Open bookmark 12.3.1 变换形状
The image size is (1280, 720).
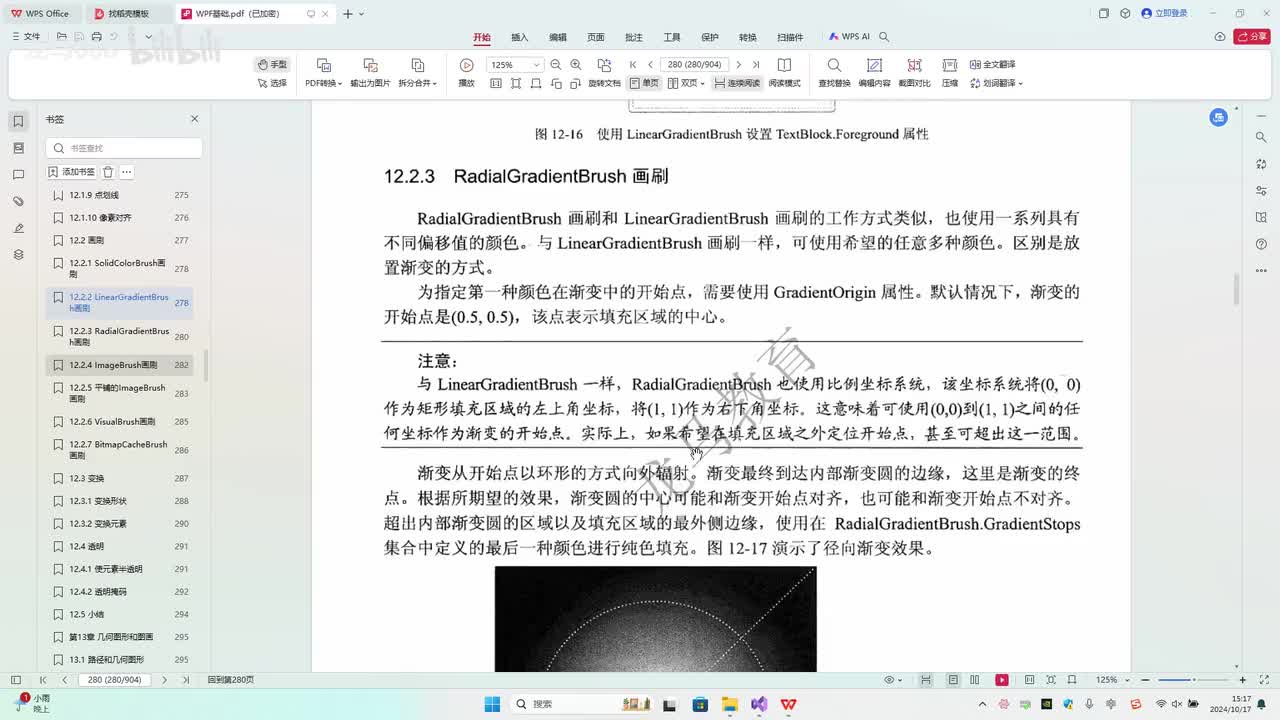[119, 501]
